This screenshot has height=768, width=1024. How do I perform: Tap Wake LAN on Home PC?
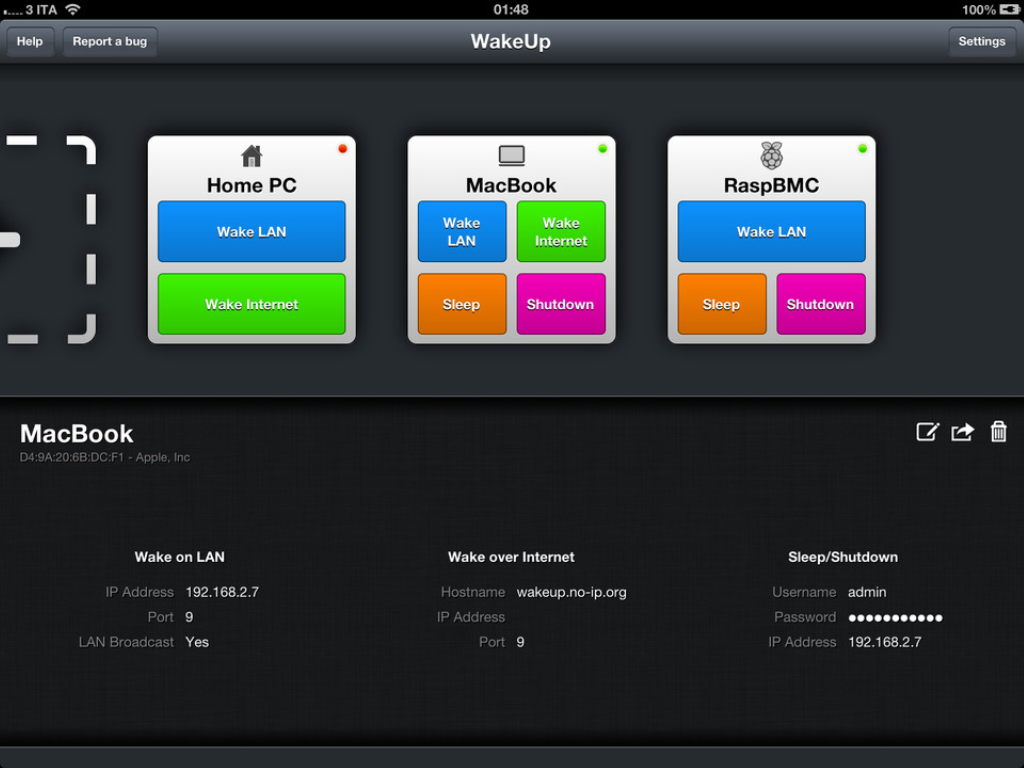(251, 232)
